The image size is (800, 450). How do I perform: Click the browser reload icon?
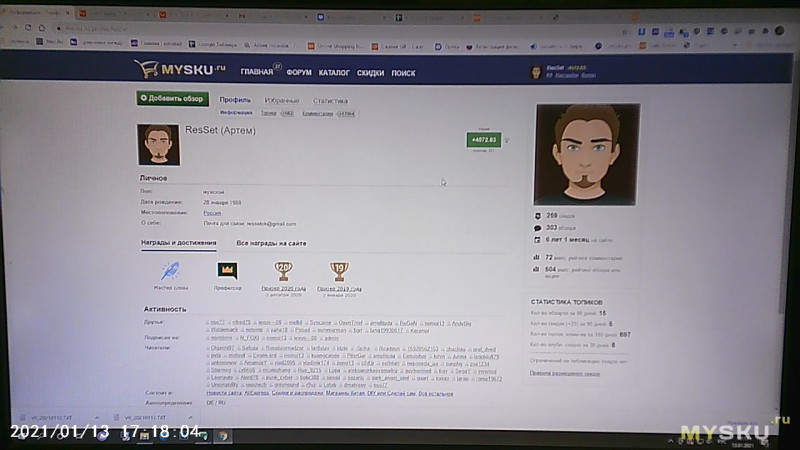28,28
